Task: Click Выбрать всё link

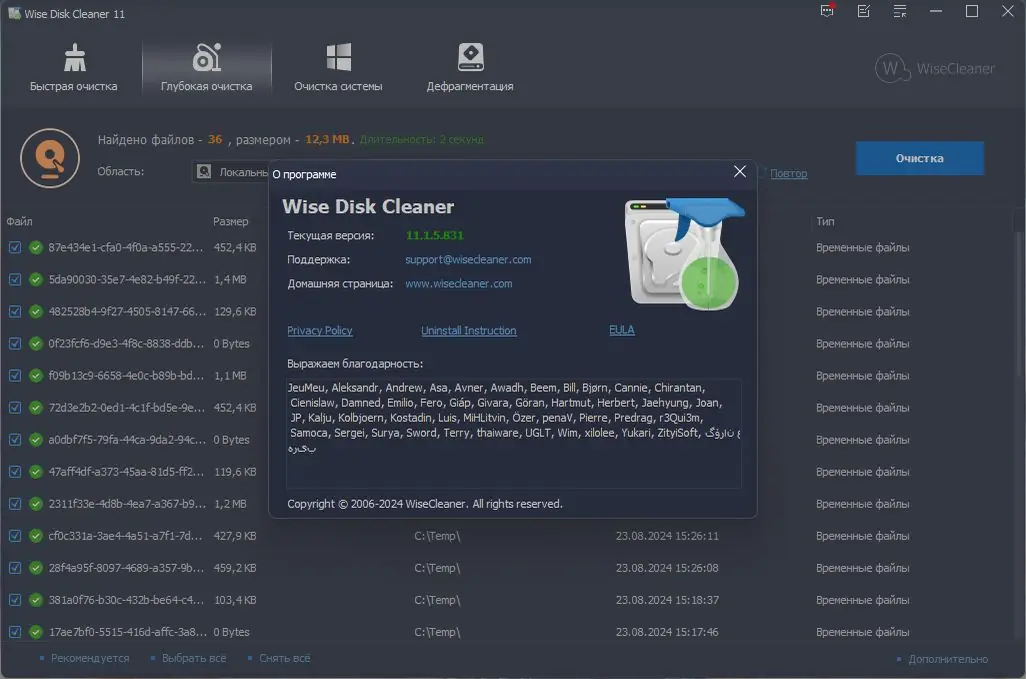Action: [x=194, y=658]
